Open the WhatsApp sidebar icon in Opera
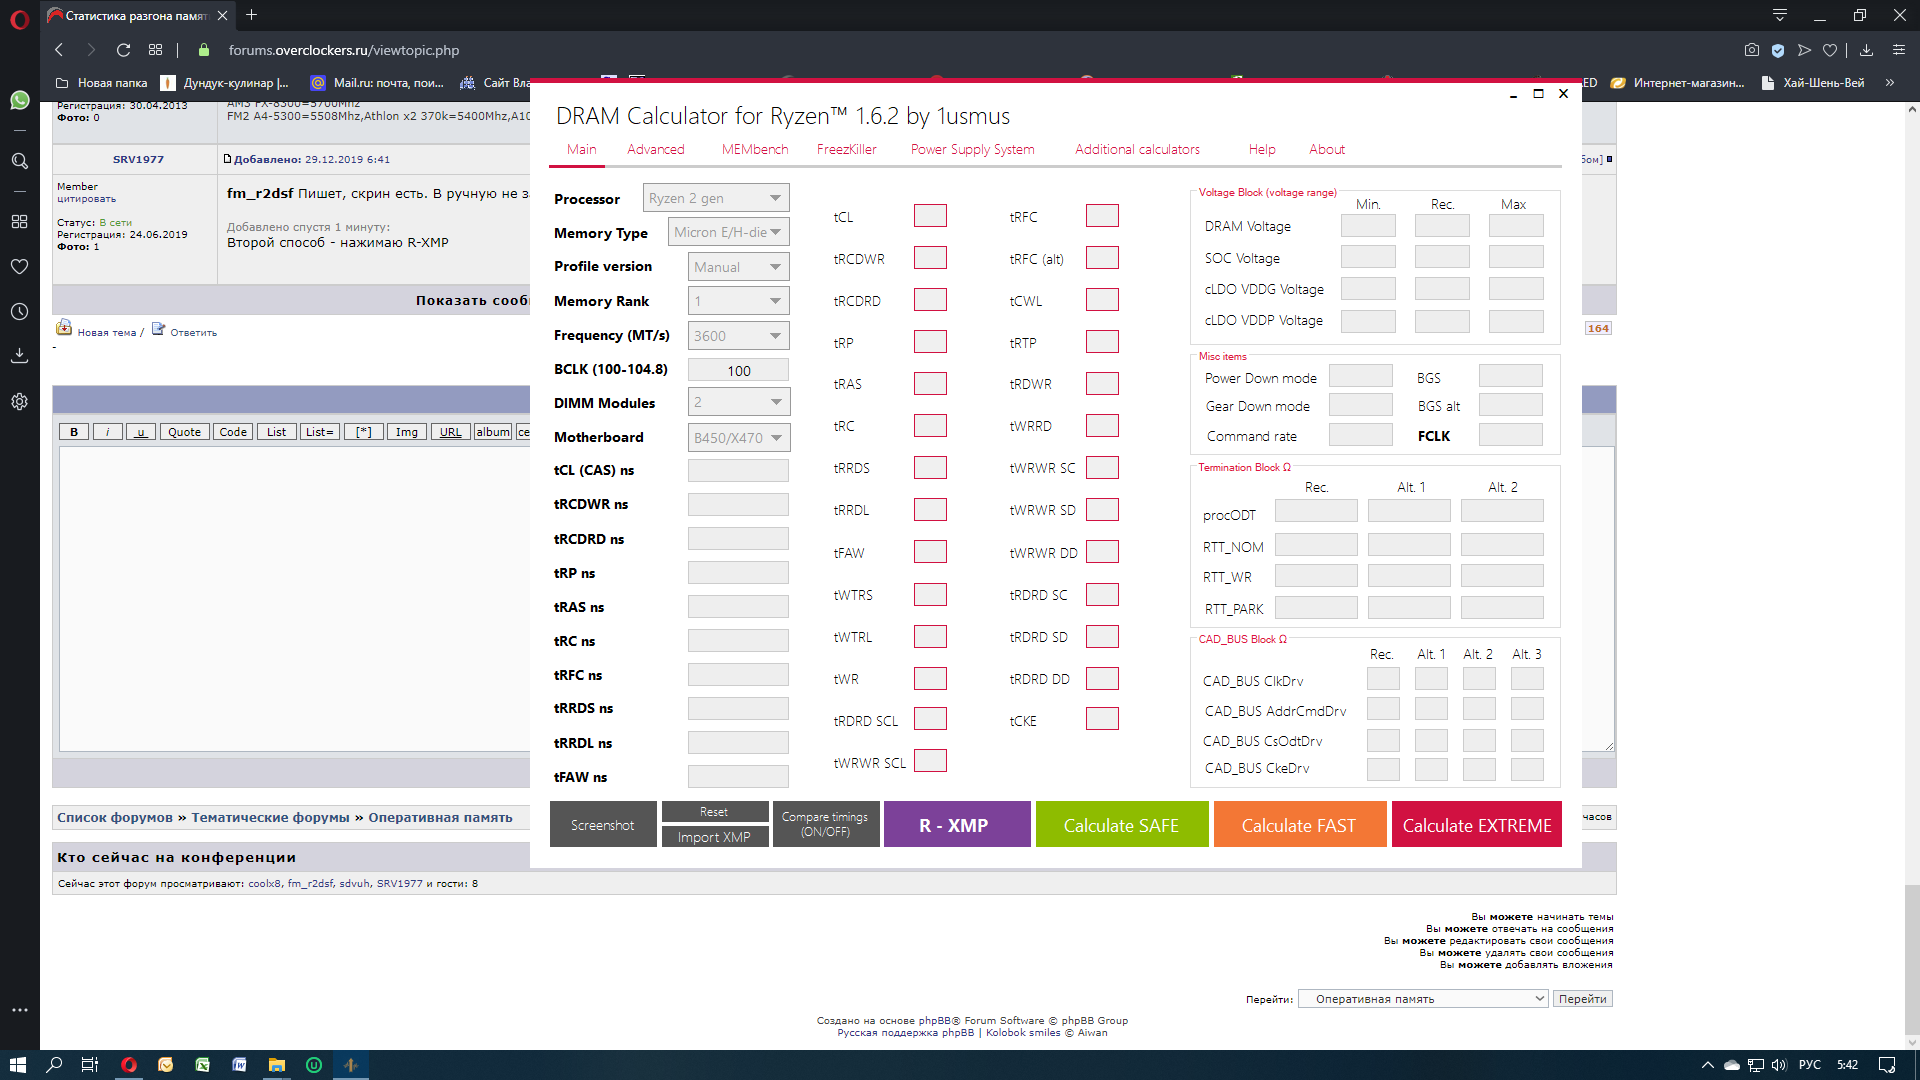Screen dimensions: 1920x1080 pyautogui.click(x=19, y=100)
